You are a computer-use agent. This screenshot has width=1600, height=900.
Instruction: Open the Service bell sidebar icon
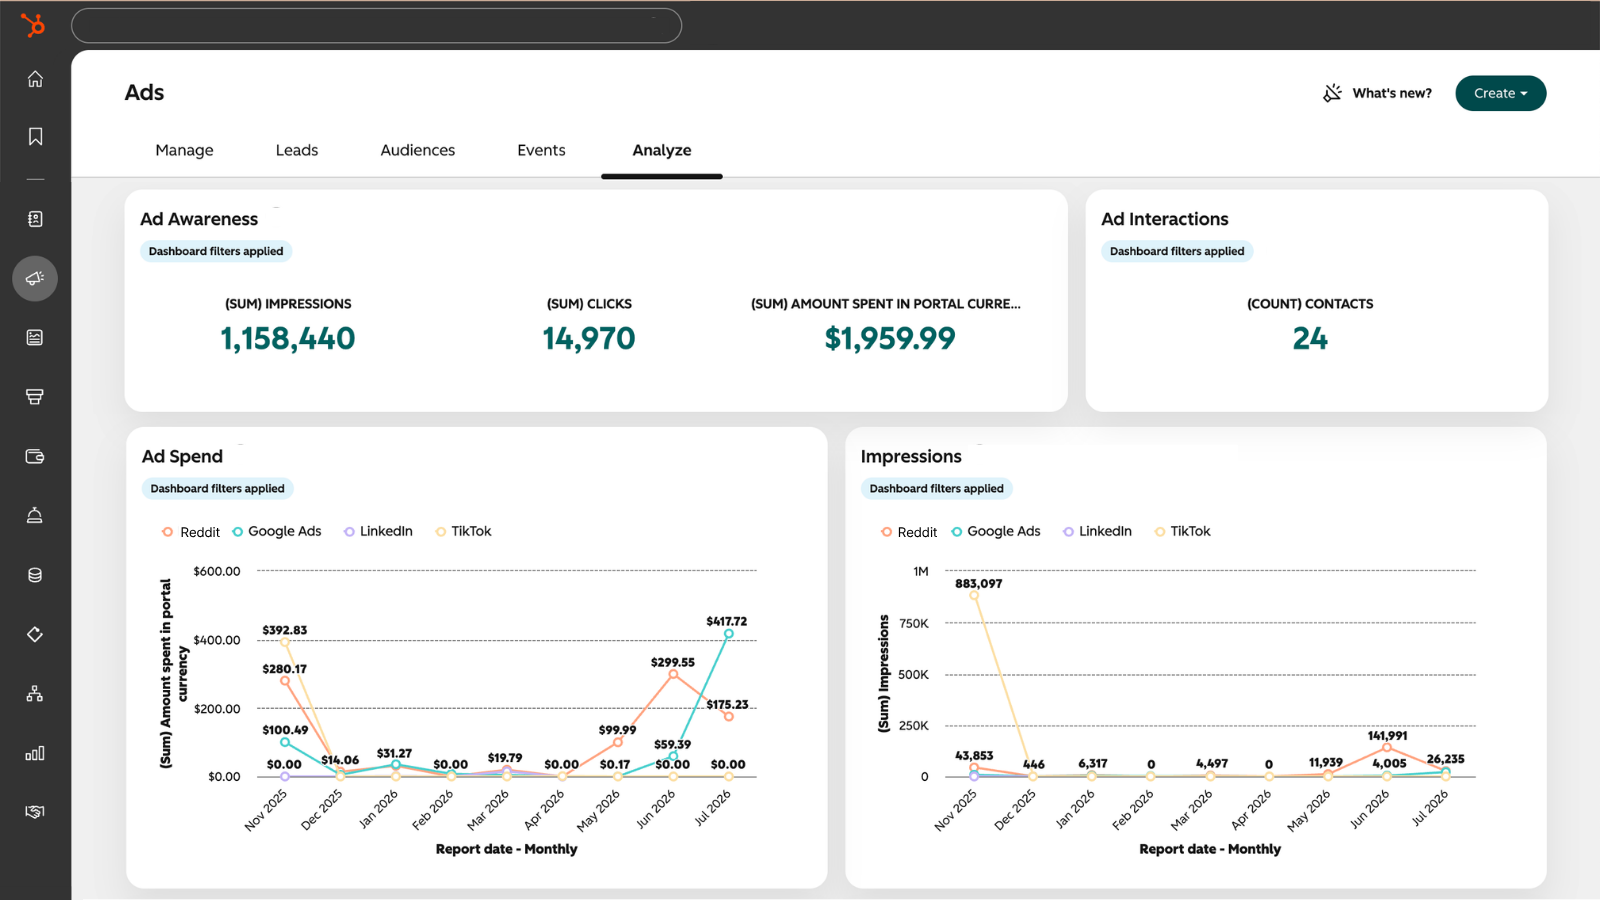tap(35, 515)
